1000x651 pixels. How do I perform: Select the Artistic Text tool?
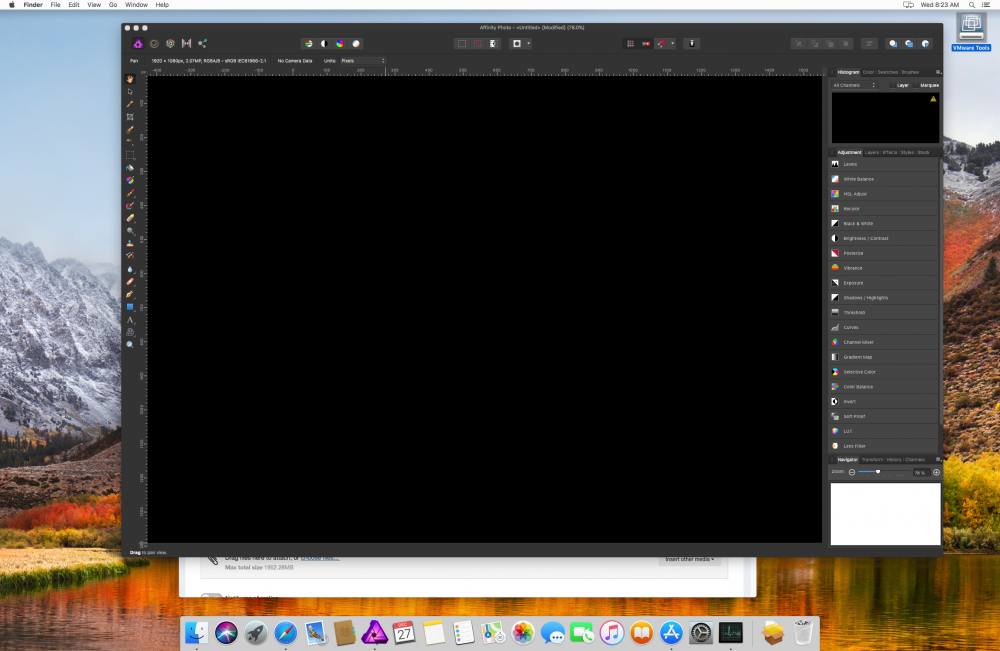[130, 318]
